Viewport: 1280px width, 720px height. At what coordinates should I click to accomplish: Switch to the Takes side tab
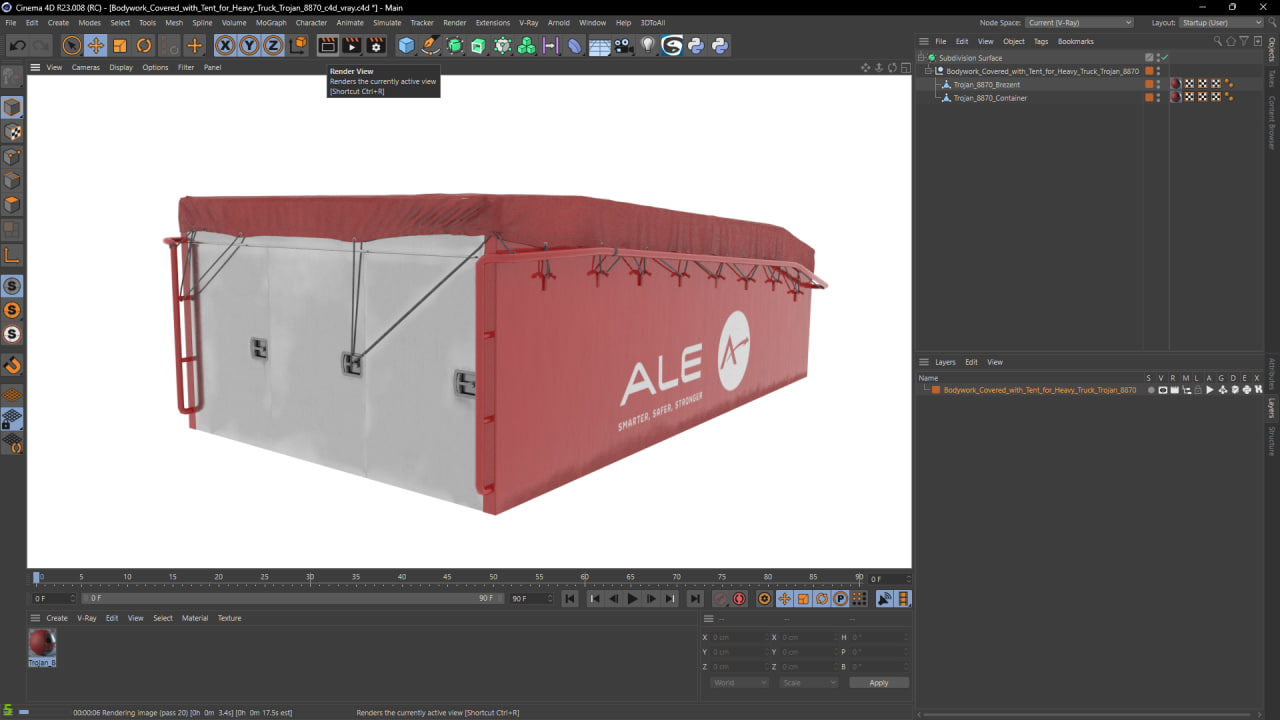coord(1272,78)
